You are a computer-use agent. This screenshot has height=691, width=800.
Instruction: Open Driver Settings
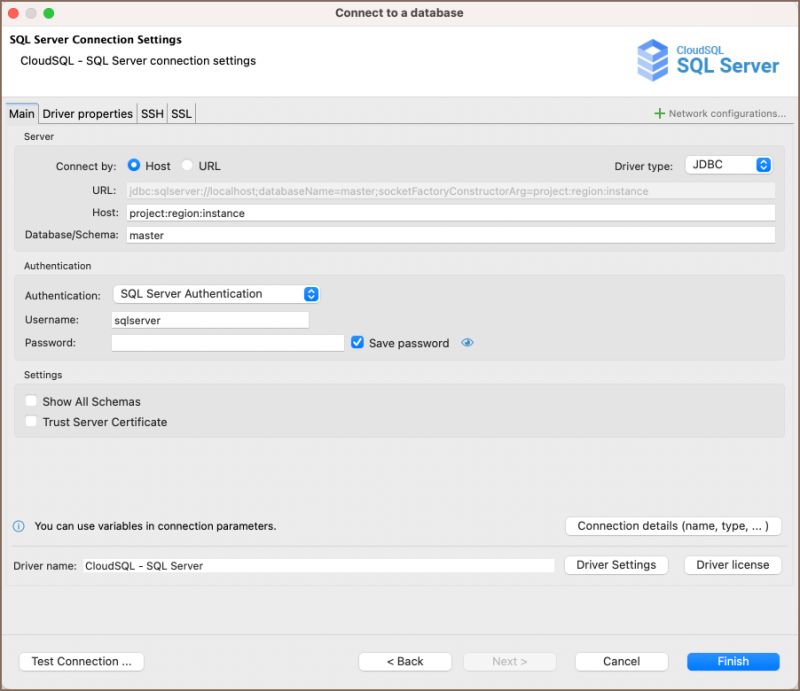(x=616, y=565)
